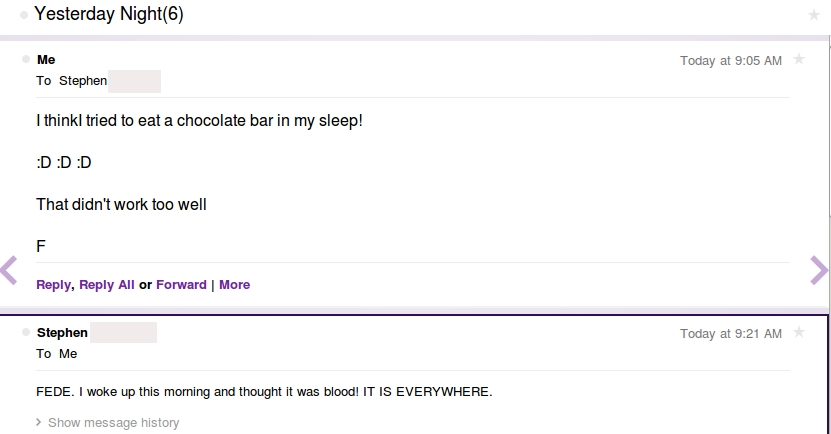The width and height of the screenshot is (831, 434).
Task: Click the Me sender name in first message
Action: pyautogui.click(x=46, y=60)
